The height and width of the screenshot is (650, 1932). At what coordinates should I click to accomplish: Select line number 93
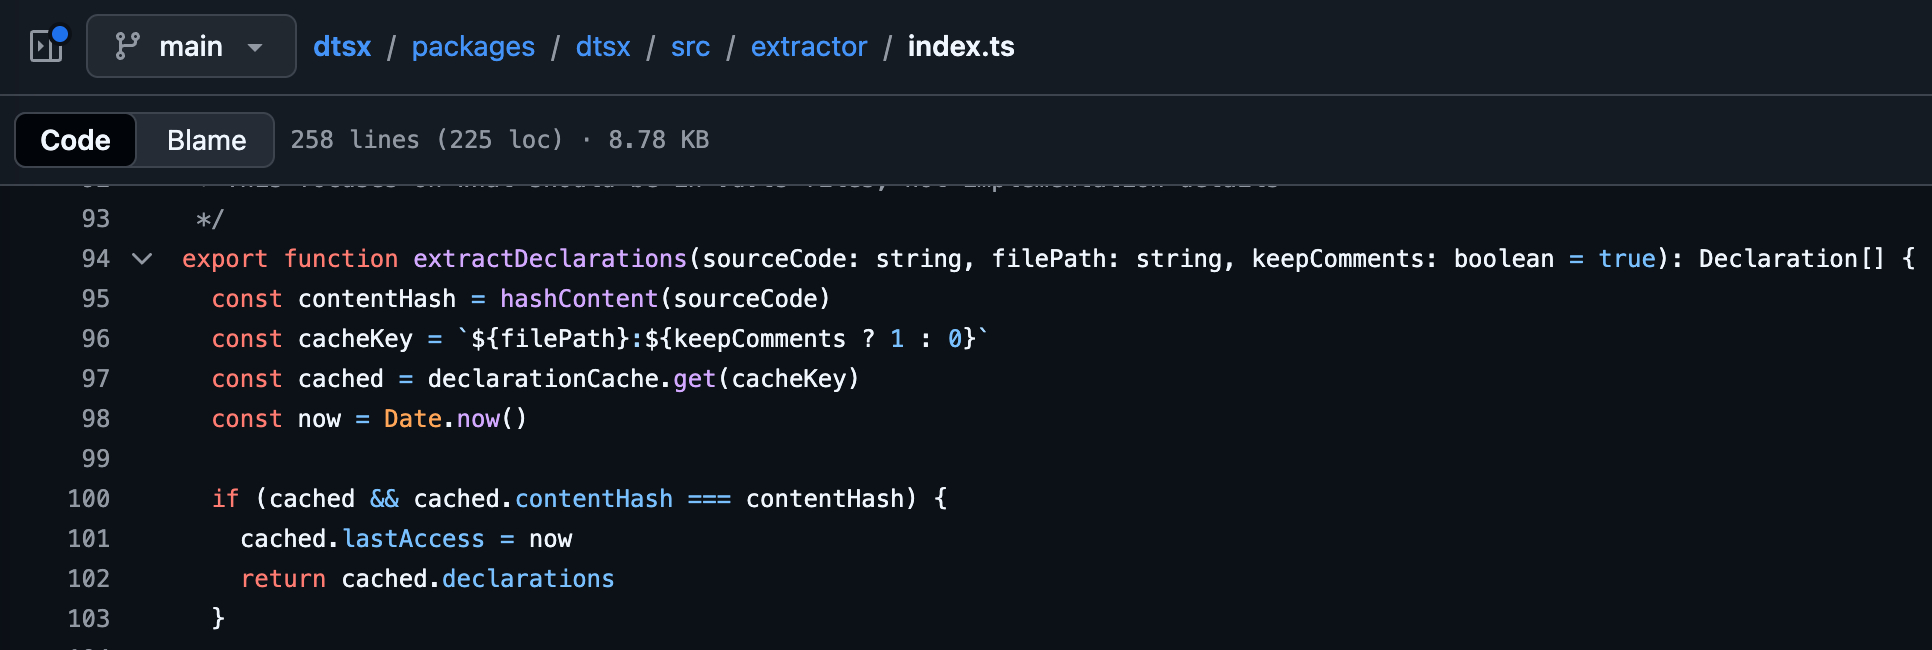tap(96, 219)
